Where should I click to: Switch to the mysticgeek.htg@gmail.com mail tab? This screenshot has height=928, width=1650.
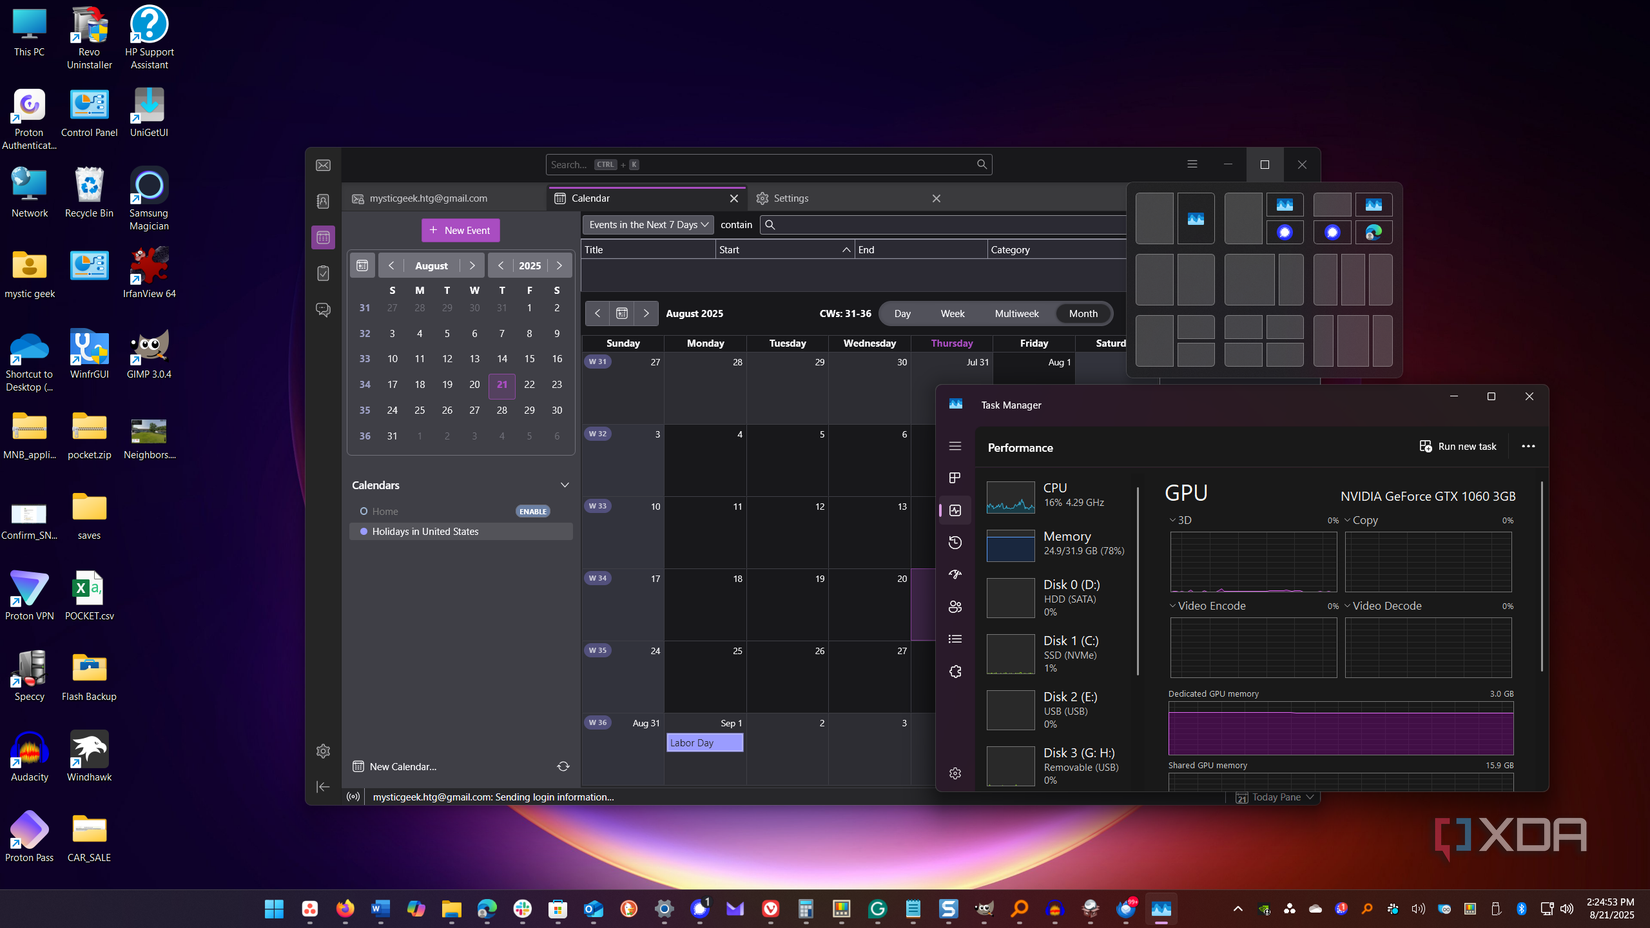428,198
